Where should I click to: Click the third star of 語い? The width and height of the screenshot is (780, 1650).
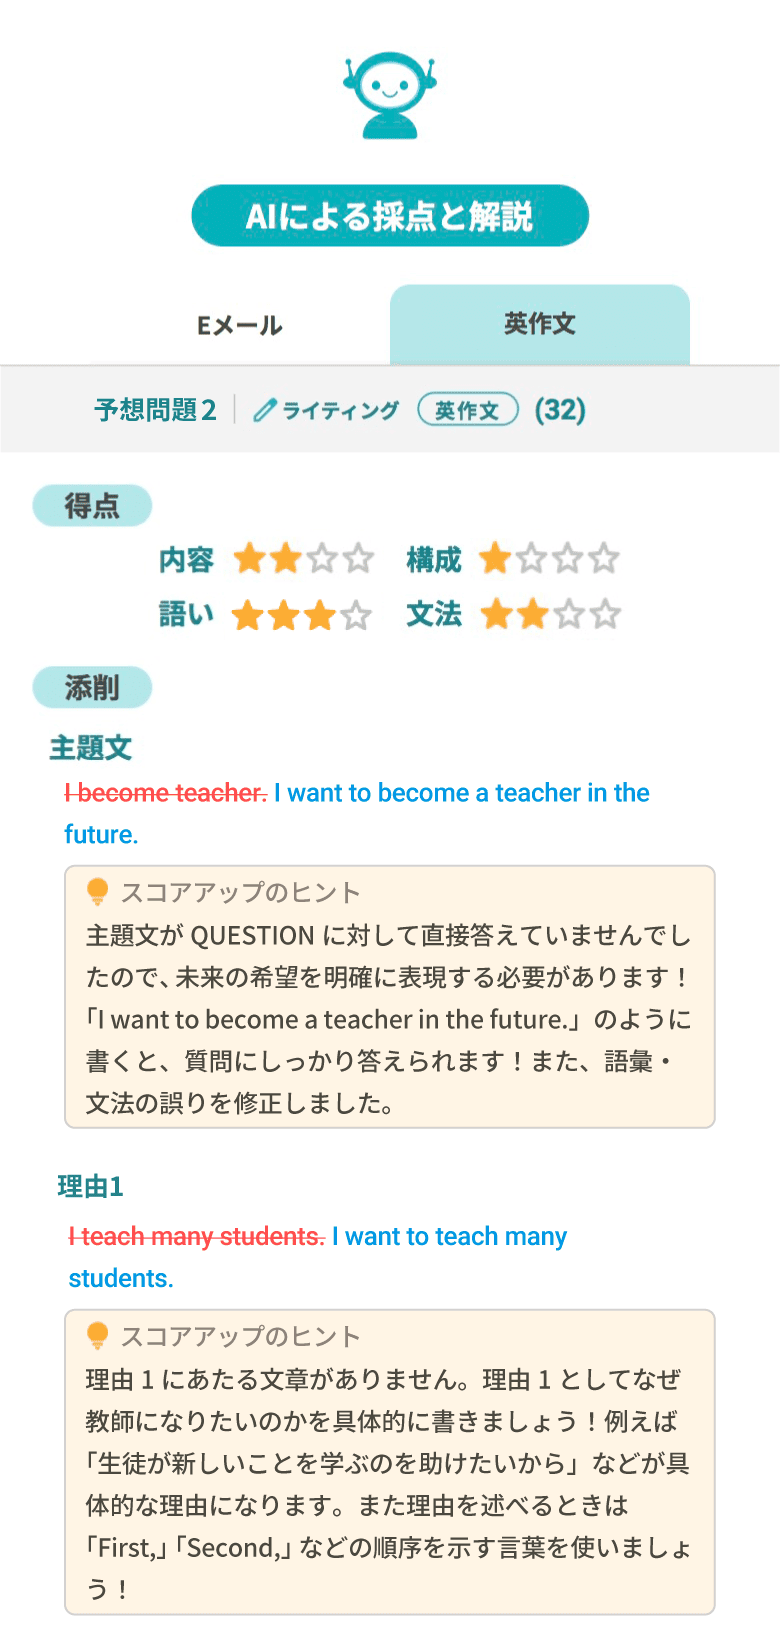(x=320, y=615)
